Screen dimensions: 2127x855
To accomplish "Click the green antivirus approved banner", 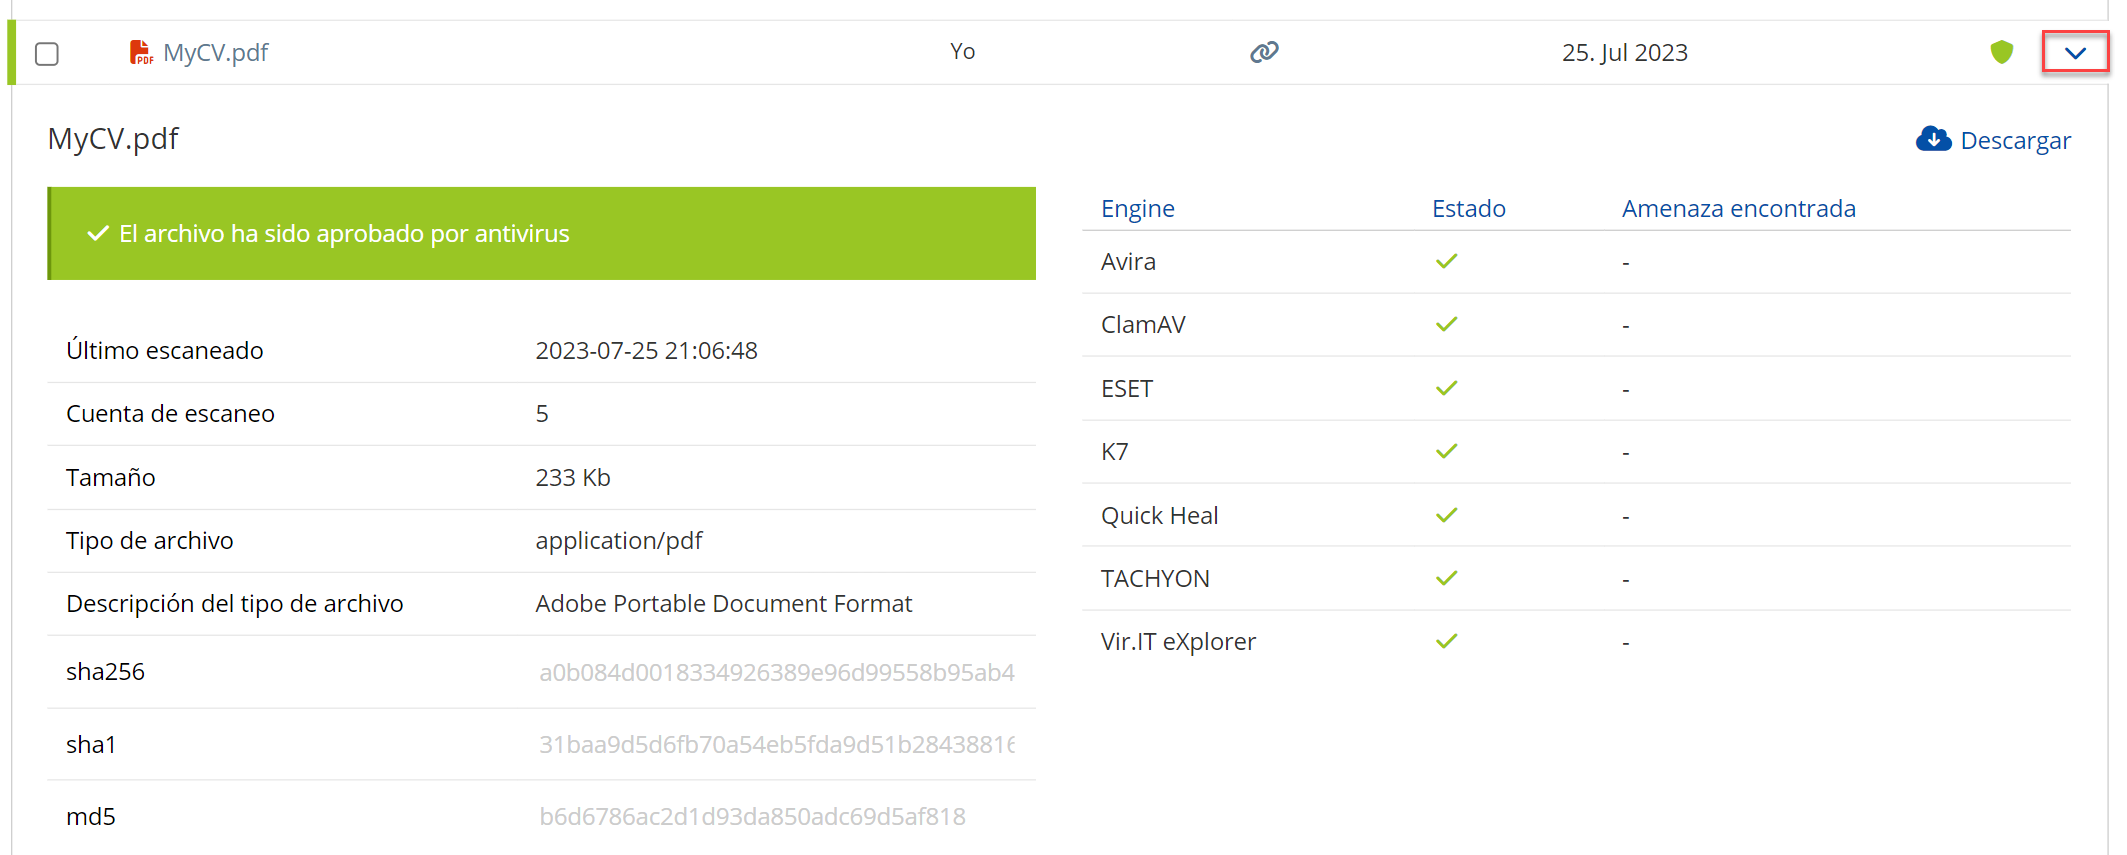I will (x=542, y=234).
